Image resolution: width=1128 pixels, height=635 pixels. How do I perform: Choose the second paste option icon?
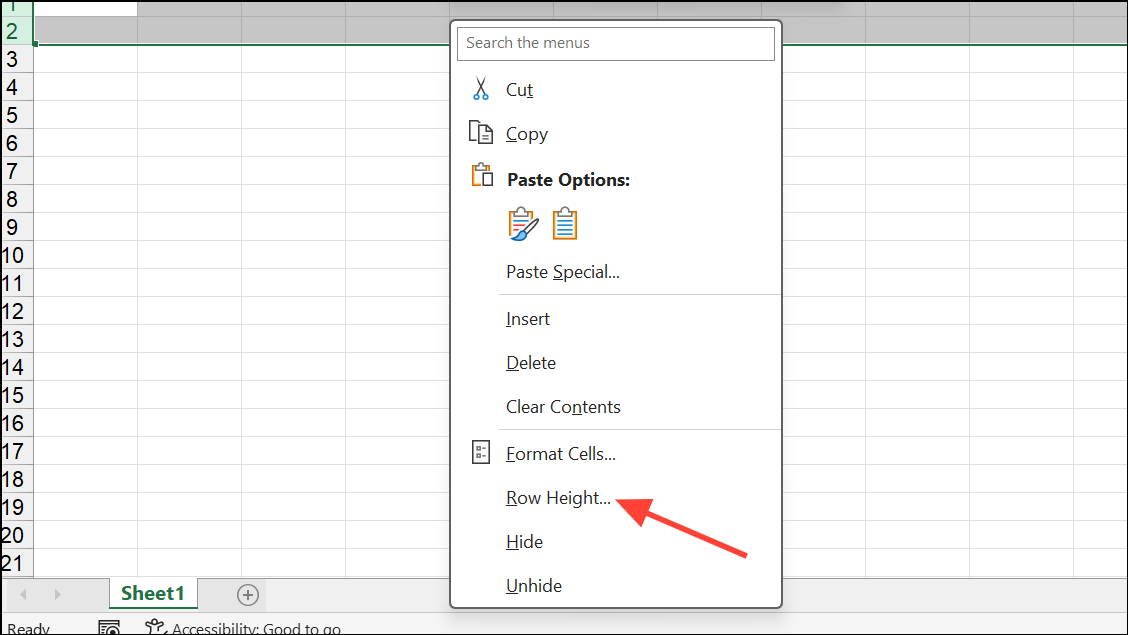(x=565, y=224)
